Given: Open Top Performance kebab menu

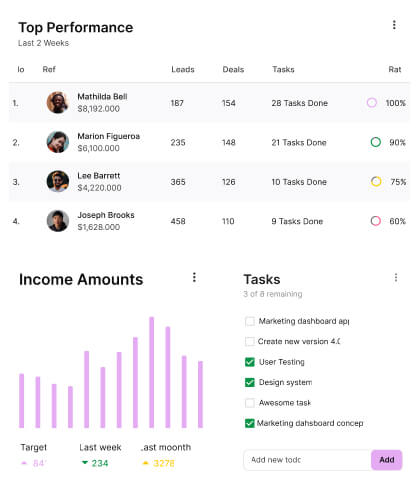Looking at the screenshot, I should [x=394, y=25].
